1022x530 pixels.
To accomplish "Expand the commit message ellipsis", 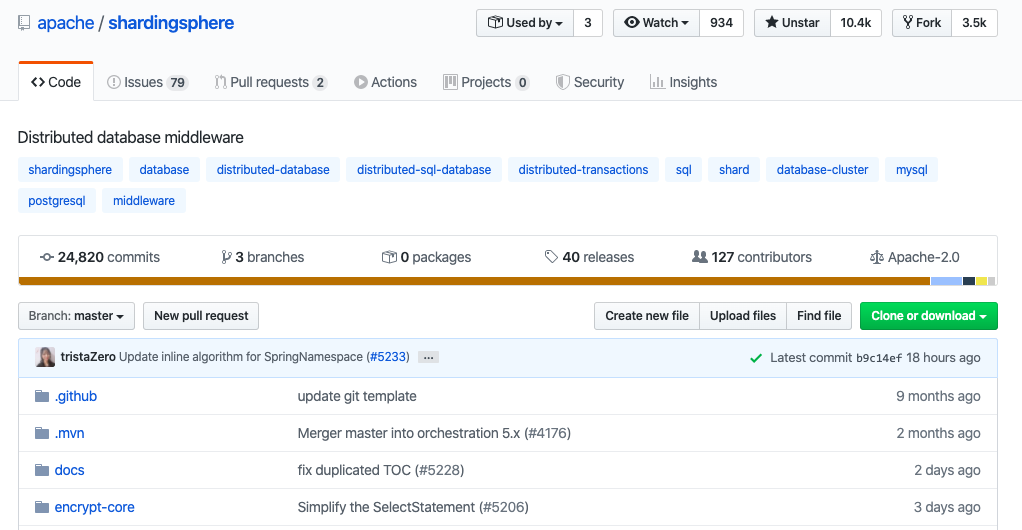I will (x=428, y=357).
